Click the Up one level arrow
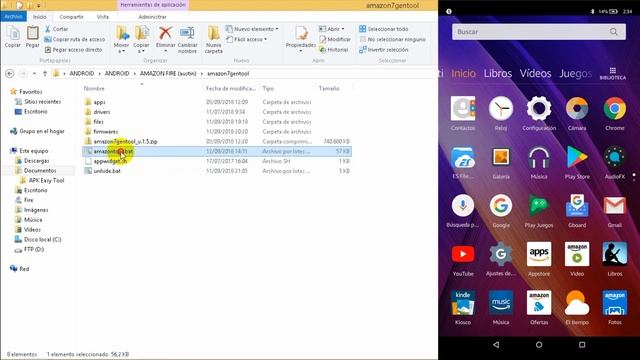This screenshot has height=360, width=640. coord(45,73)
